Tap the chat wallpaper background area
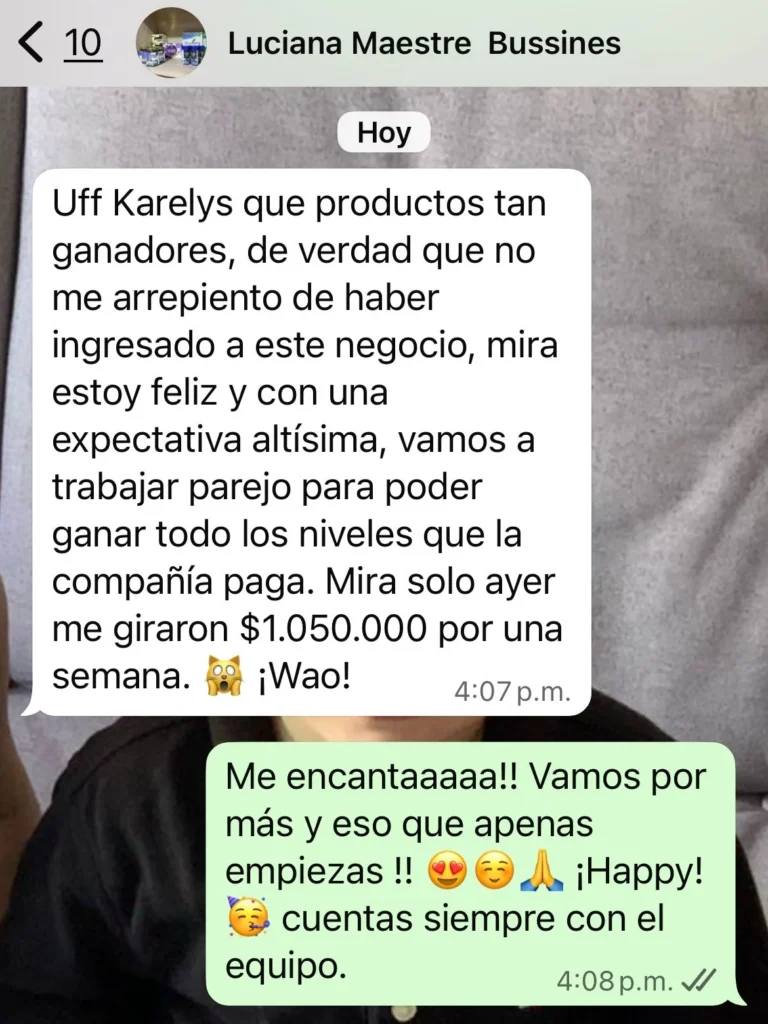The height and width of the screenshot is (1024, 768). tap(679, 424)
